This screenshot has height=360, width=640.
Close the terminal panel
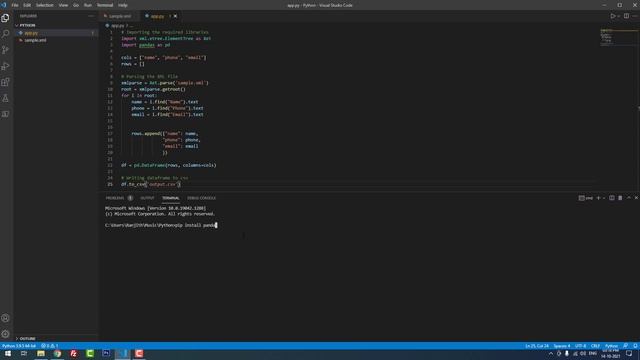(x=636, y=198)
